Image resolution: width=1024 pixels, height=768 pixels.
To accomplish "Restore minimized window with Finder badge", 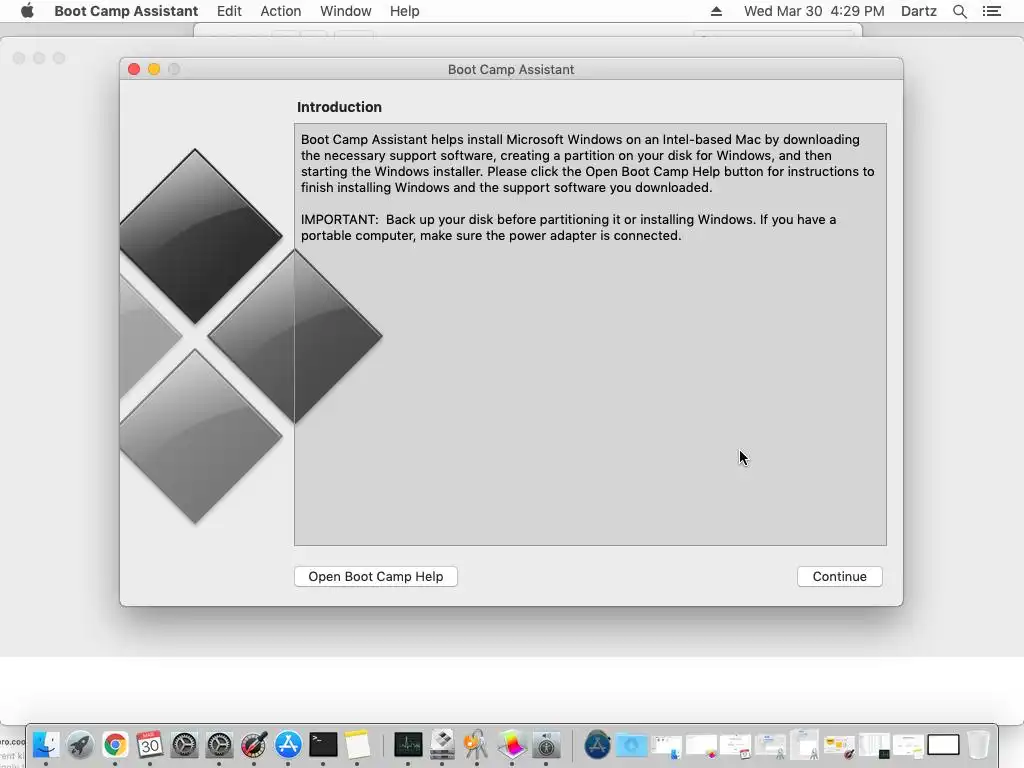I will pyautogui.click(x=667, y=745).
